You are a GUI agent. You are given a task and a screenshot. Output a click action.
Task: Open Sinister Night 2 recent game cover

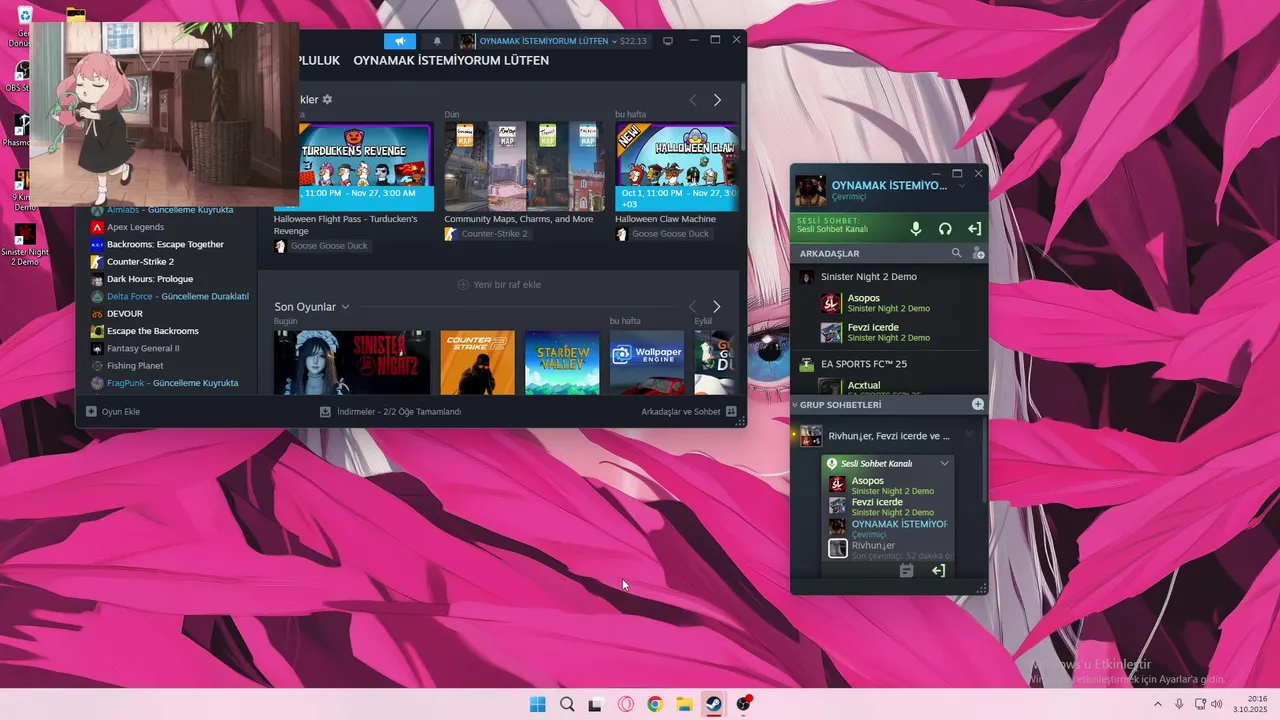pyautogui.click(x=352, y=362)
